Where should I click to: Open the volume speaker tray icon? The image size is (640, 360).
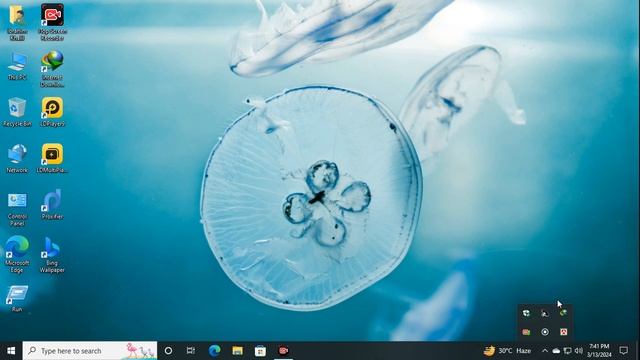pos(578,351)
